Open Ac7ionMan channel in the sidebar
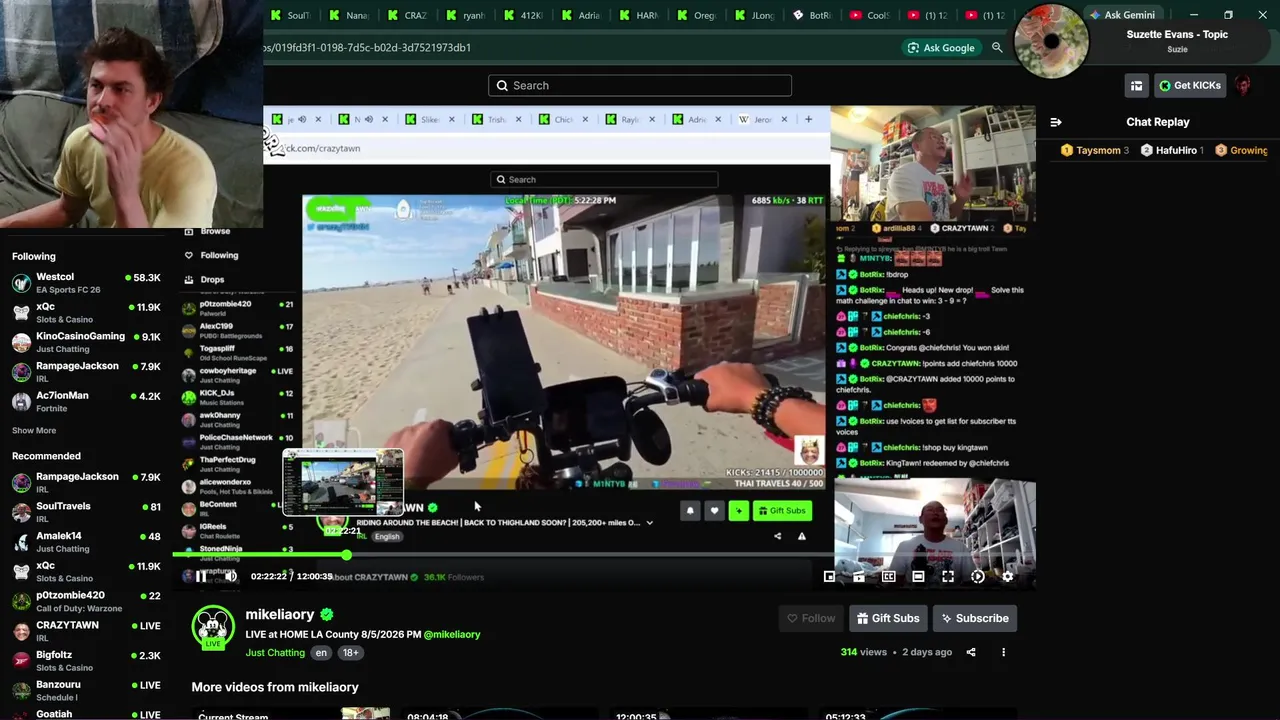This screenshot has width=1280, height=720. [x=86, y=401]
